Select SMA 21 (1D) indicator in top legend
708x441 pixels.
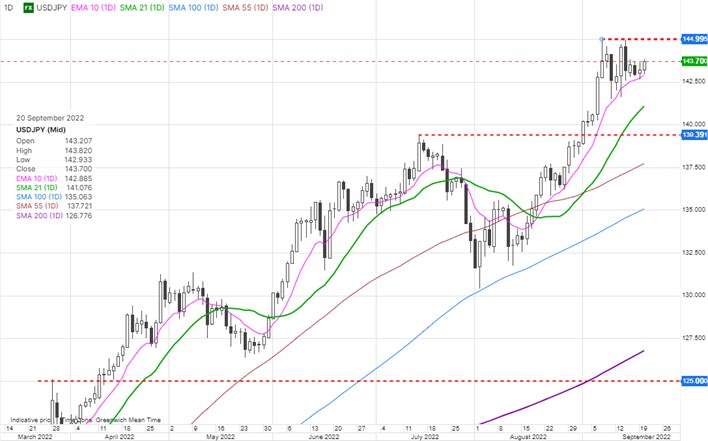(x=142, y=8)
